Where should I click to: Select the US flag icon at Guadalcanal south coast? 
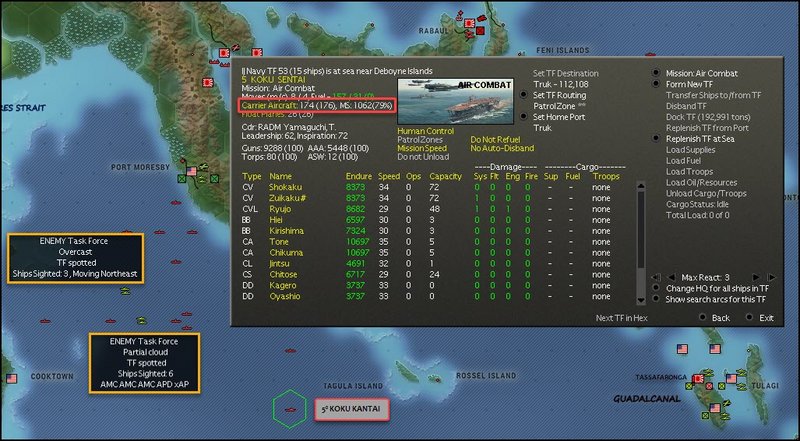click(715, 408)
